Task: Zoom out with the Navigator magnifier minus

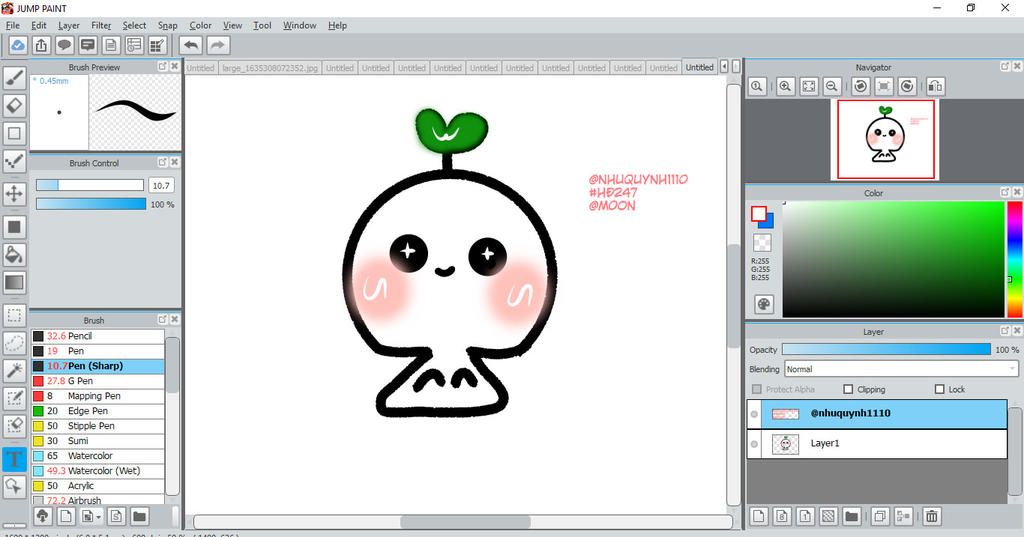Action: [831, 86]
